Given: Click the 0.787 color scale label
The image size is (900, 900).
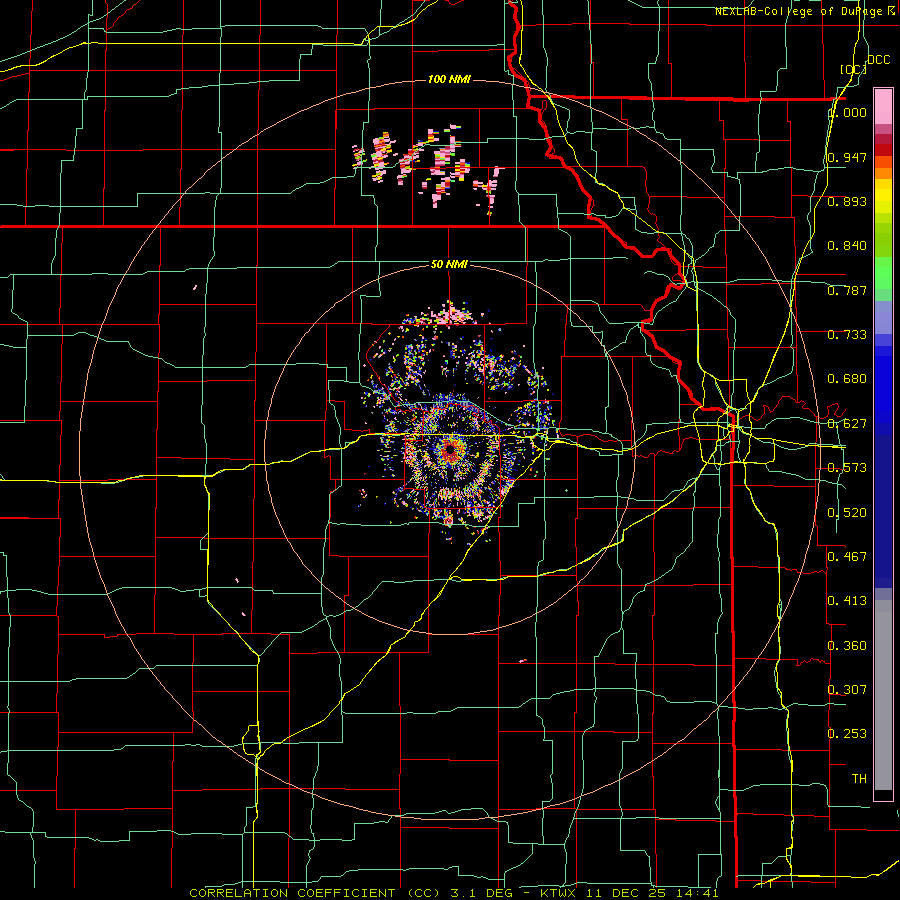Looking at the screenshot, I should click(x=847, y=290).
